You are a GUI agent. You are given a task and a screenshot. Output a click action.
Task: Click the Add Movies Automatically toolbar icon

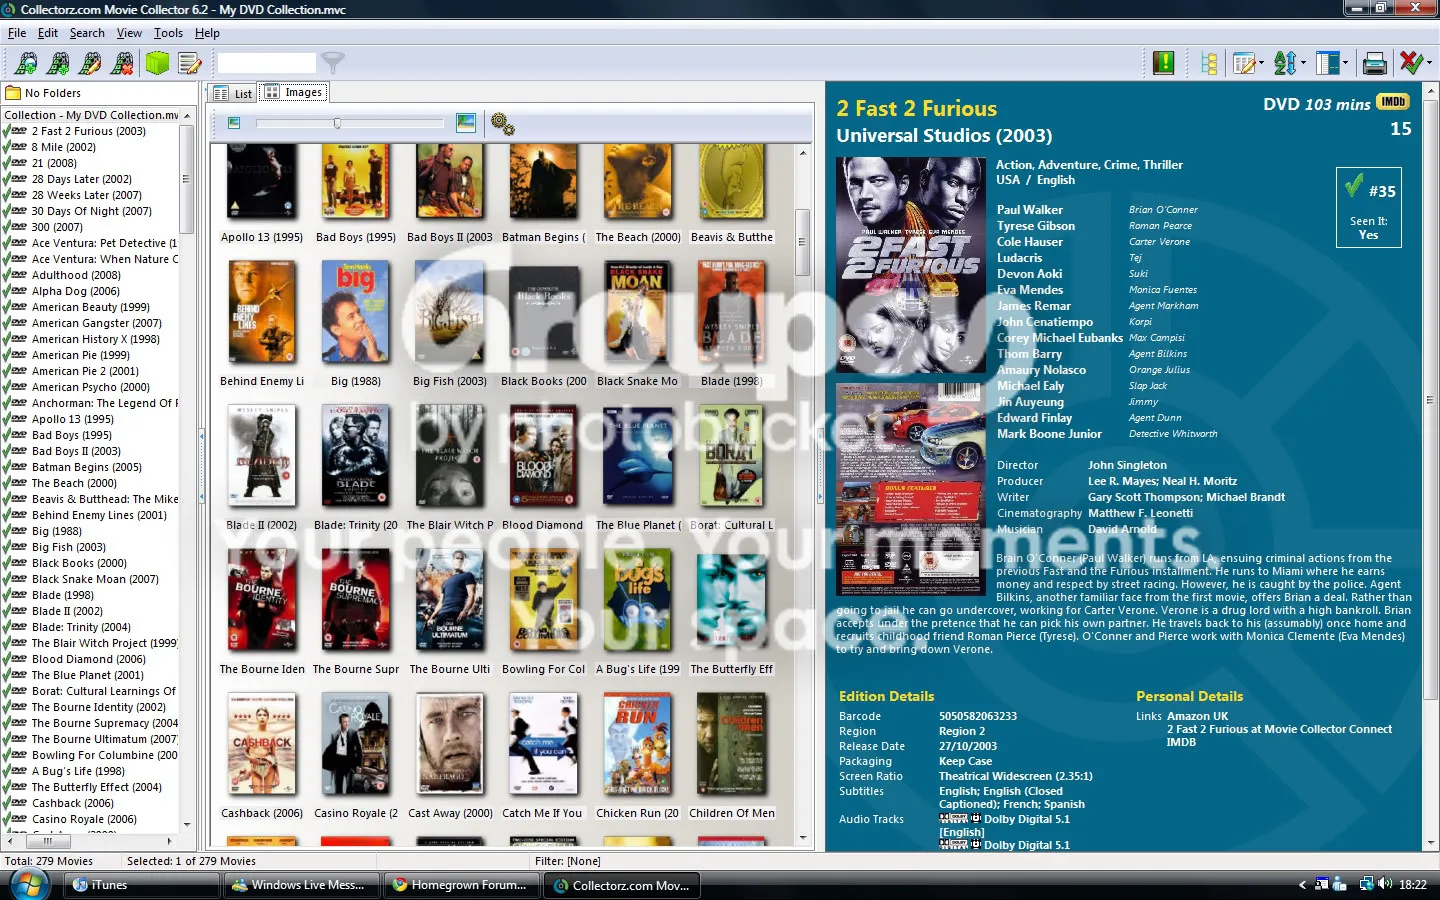point(27,64)
